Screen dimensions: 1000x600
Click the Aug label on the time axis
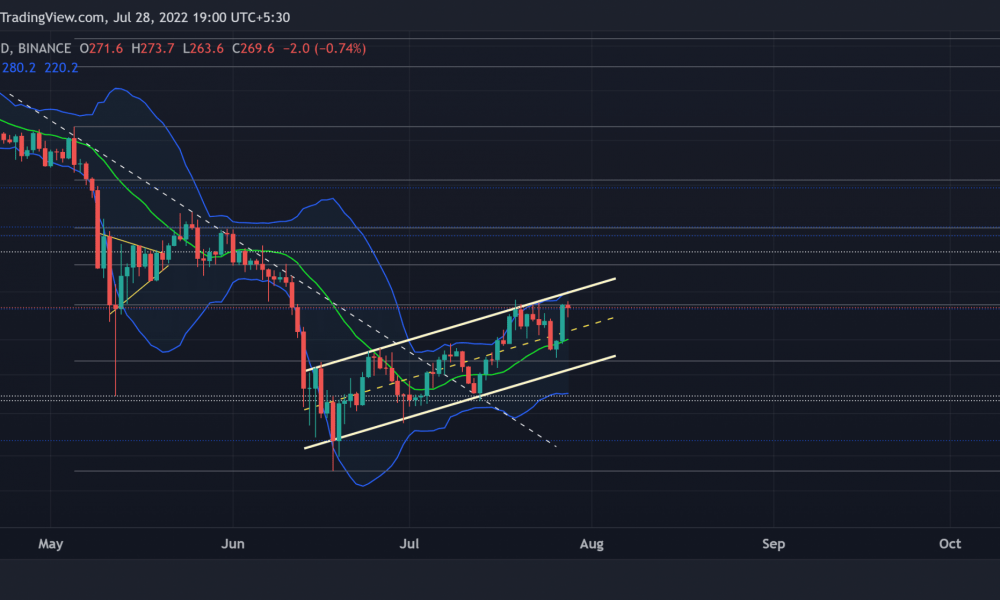pos(592,544)
